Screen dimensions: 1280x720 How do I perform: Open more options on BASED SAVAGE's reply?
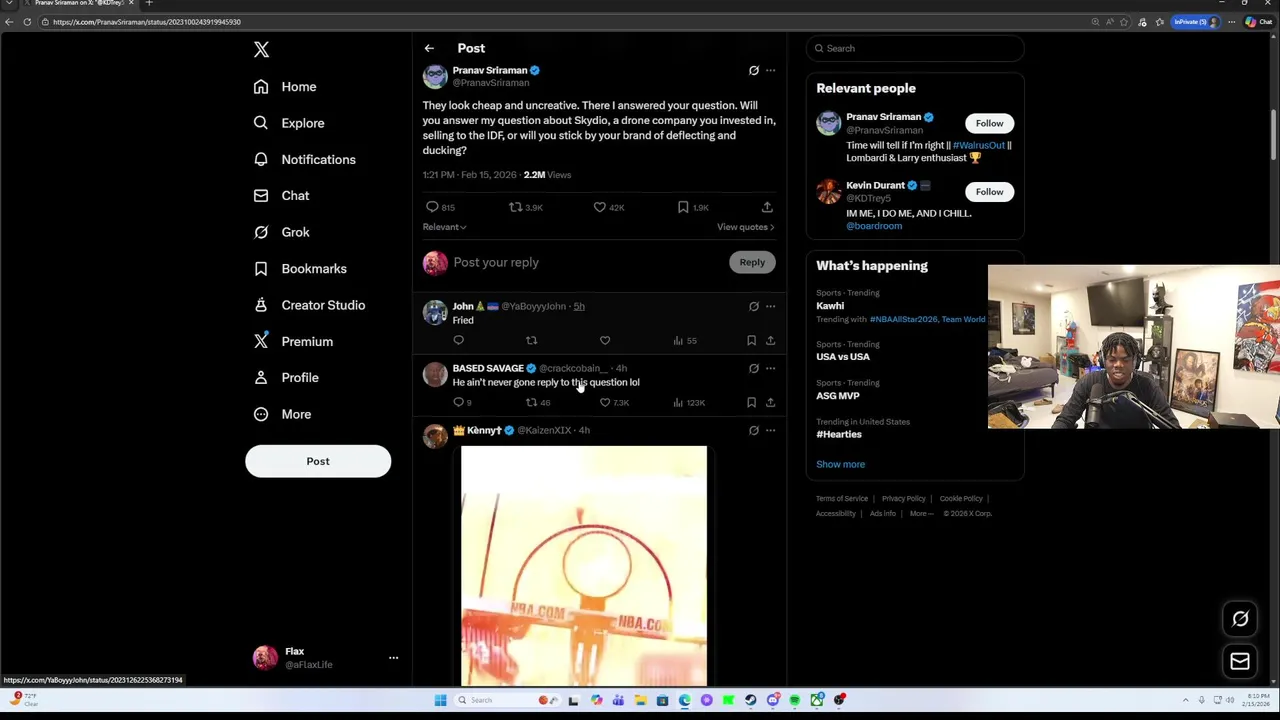(x=770, y=368)
